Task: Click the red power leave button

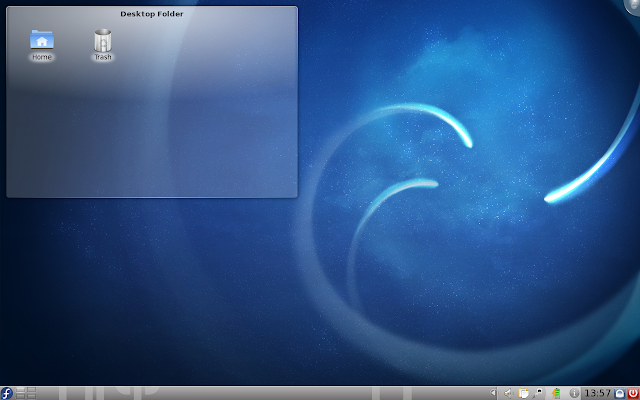Action: [x=632, y=392]
